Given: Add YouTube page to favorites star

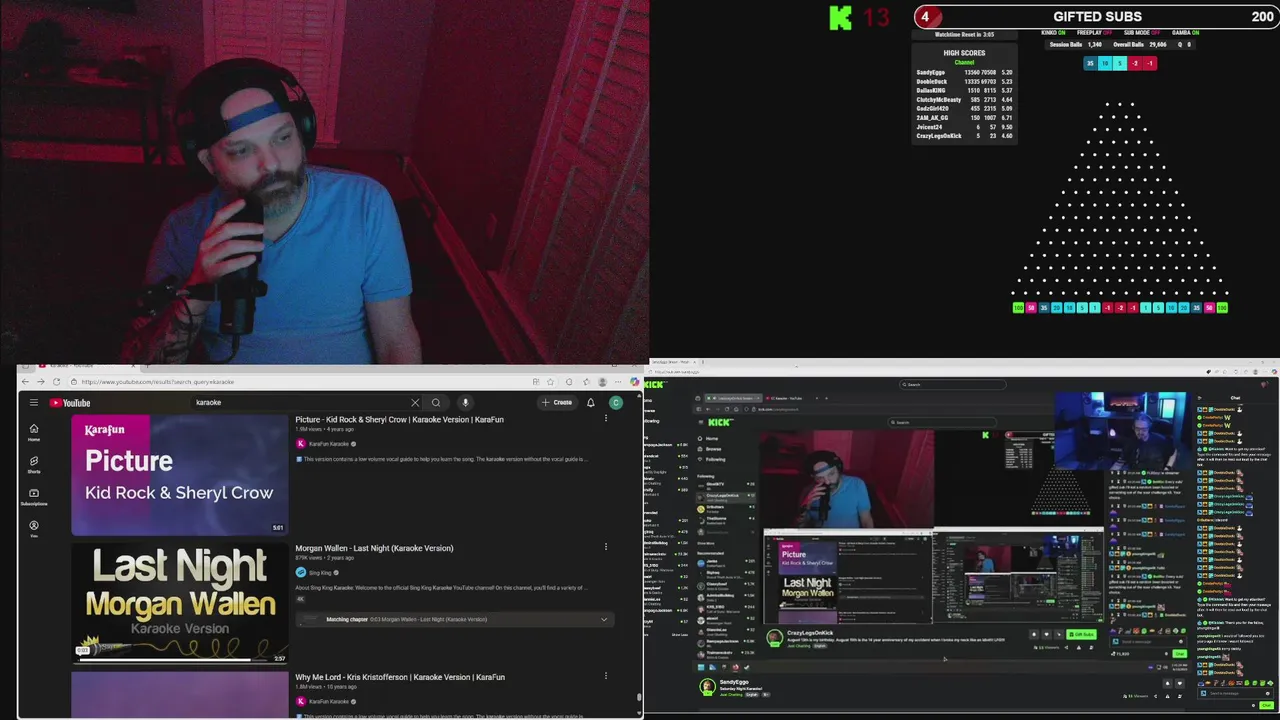Looking at the screenshot, I should [x=551, y=382].
